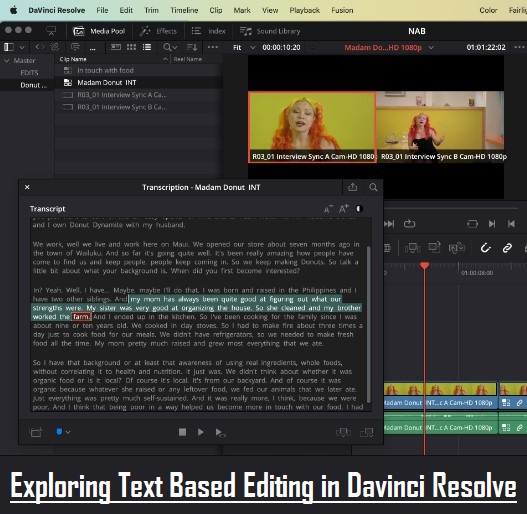Export the transcript with share icon
527x514 pixels.
coord(352,187)
